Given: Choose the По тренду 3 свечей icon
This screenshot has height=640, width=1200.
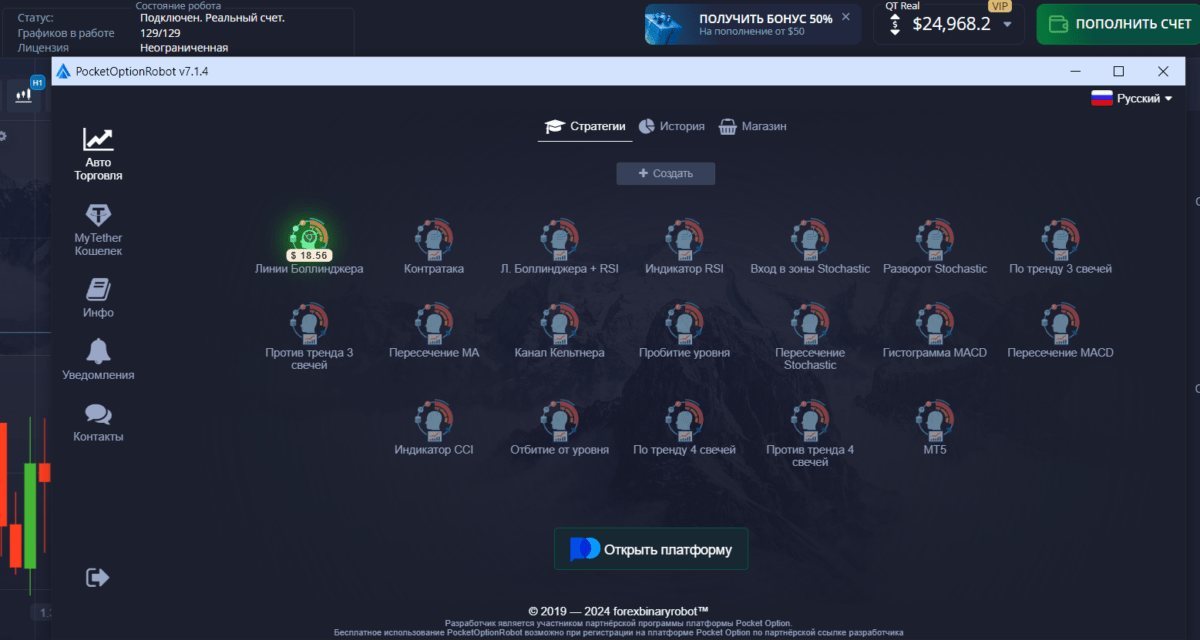Looking at the screenshot, I should pos(1060,240).
